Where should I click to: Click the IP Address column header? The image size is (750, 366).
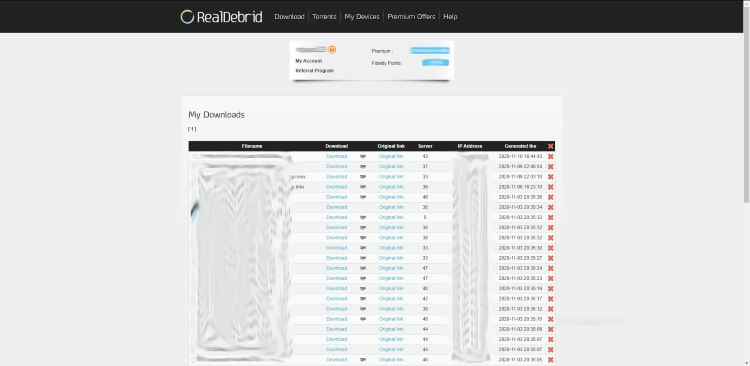[x=470, y=146]
